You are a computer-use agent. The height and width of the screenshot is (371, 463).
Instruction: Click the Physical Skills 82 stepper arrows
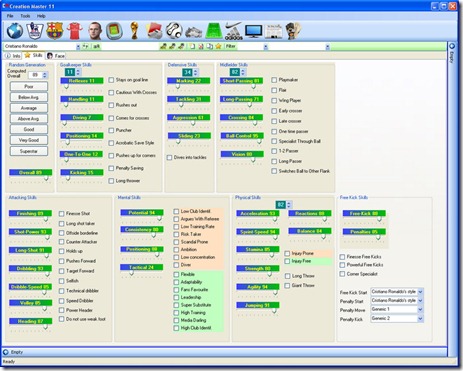tap(289, 205)
